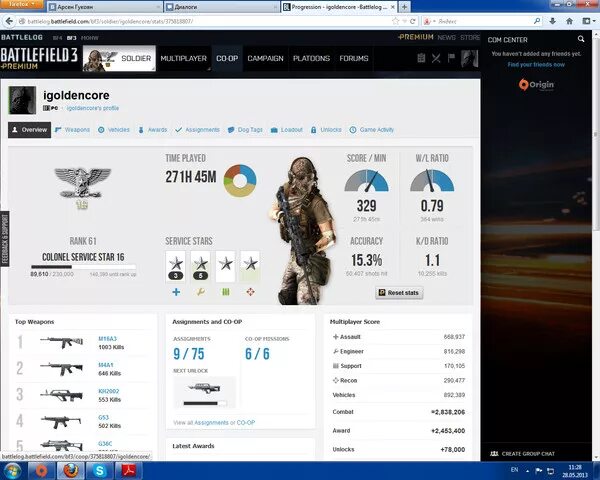The width and height of the screenshot is (600, 480).
Task: Switch to the Overview tab
Action: pyautogui.click(x=29, y=130)
